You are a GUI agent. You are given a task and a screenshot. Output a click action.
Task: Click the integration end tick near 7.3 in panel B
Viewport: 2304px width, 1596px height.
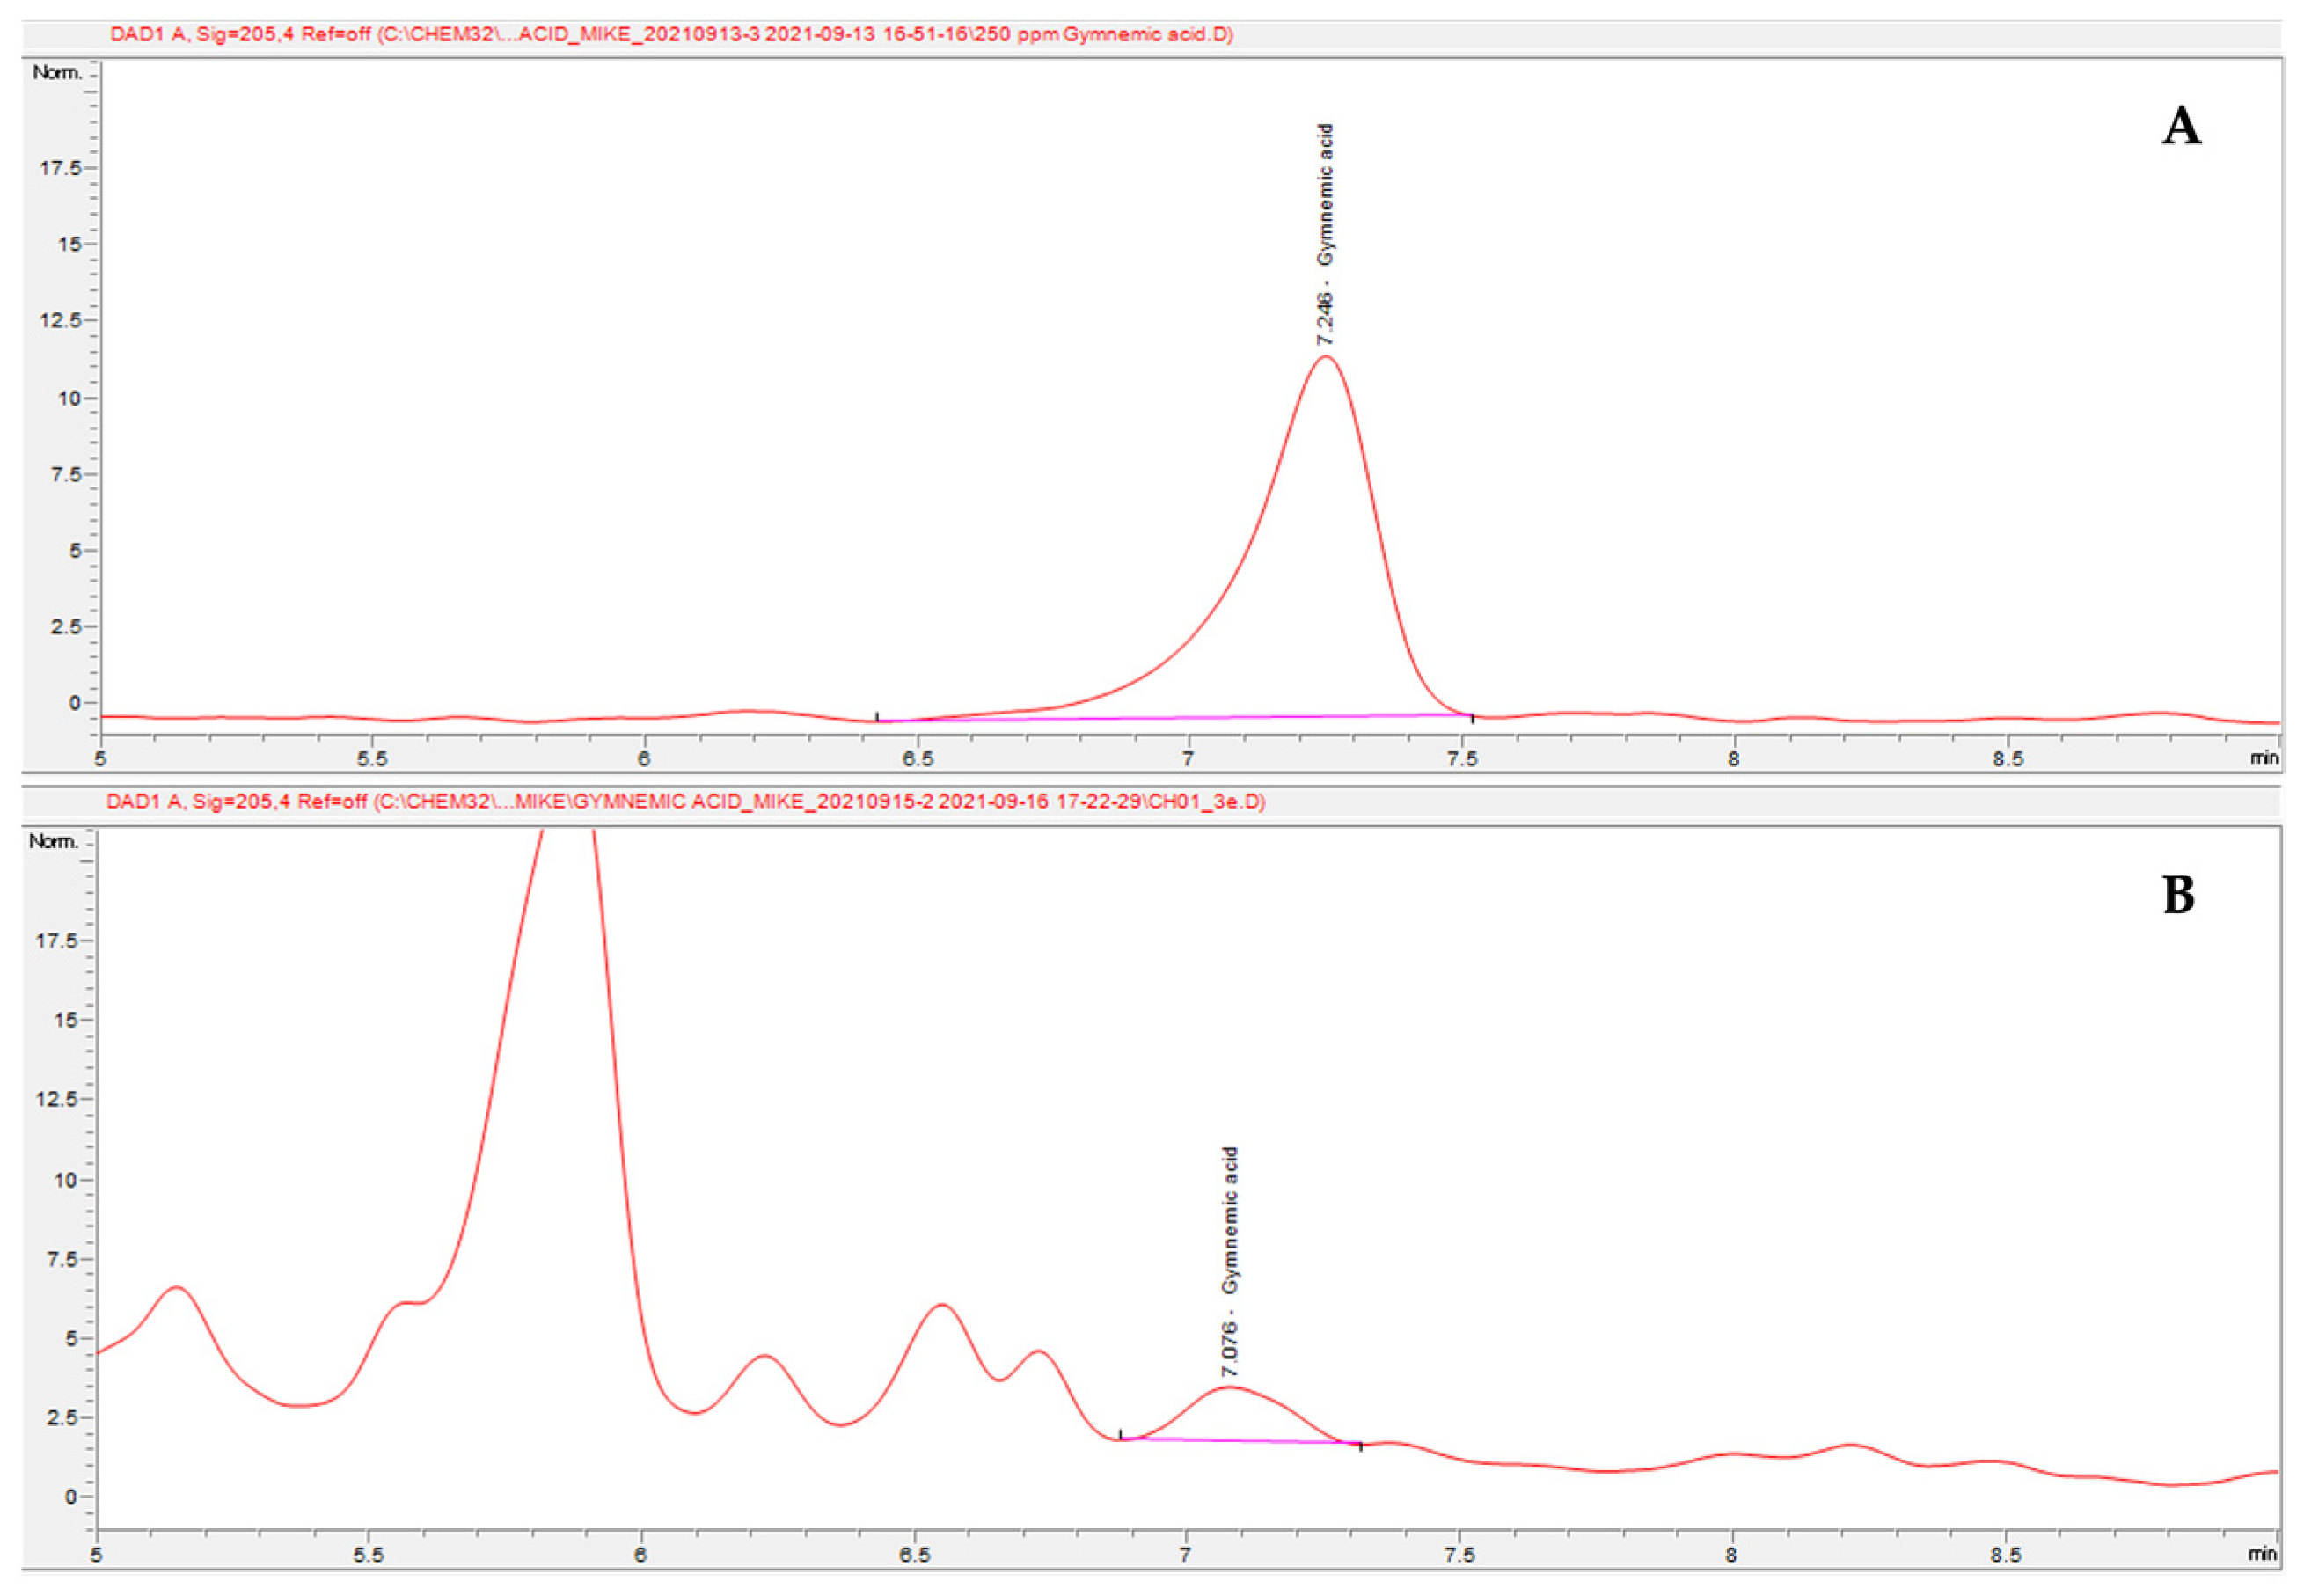tap(1360, 1446)
